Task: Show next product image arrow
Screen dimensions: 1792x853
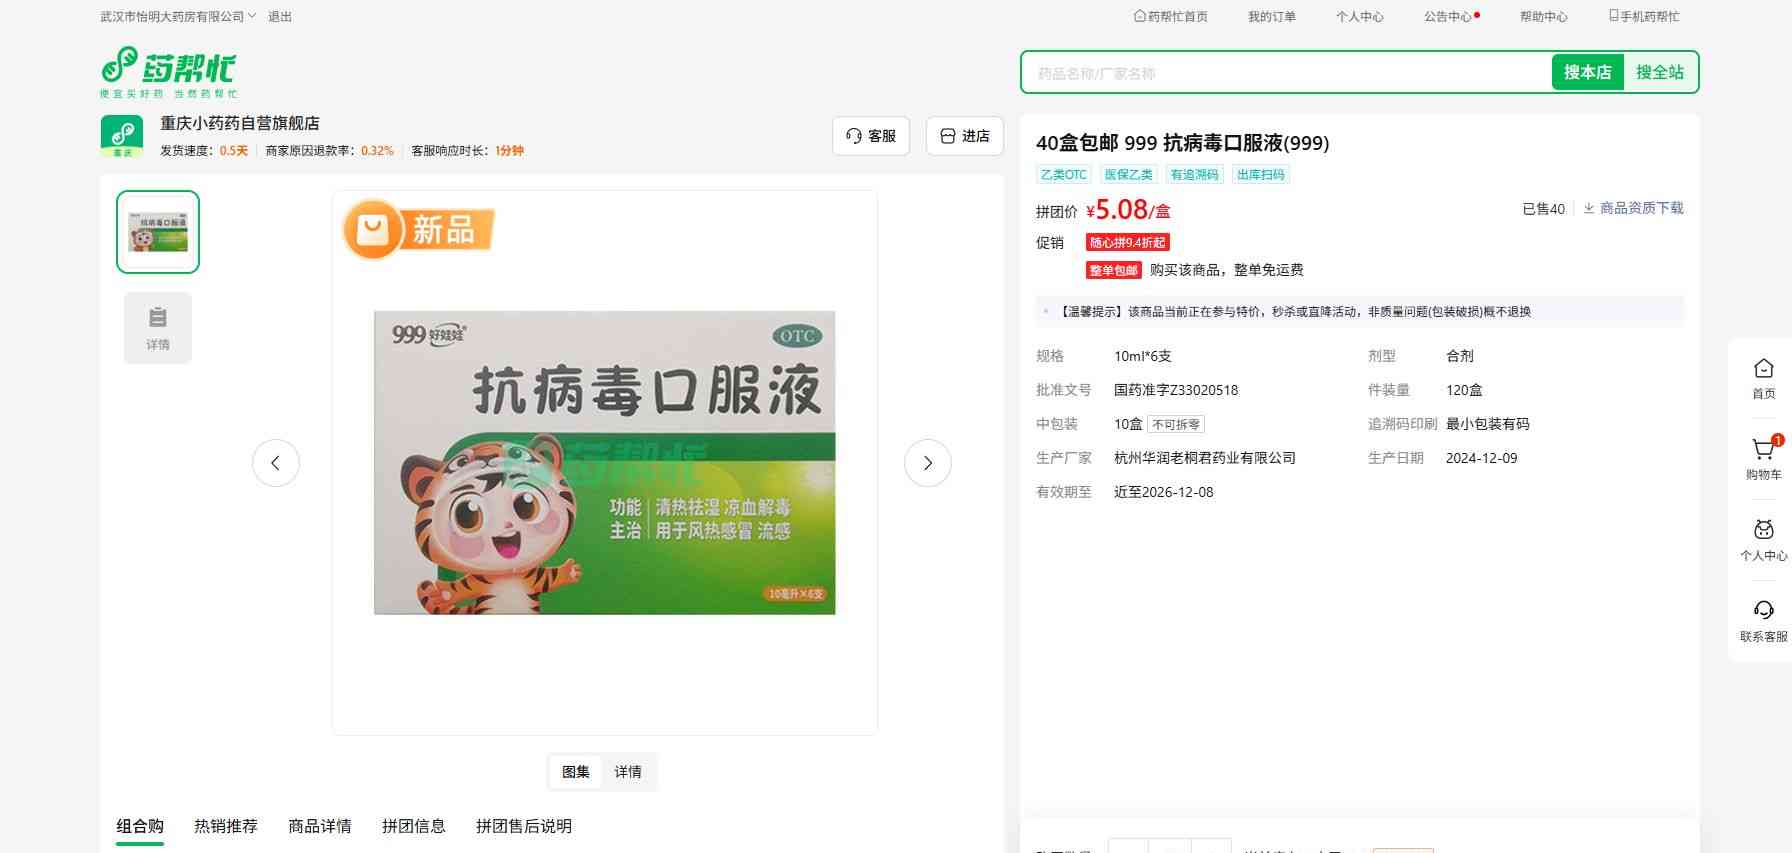Action: [927, 463]
